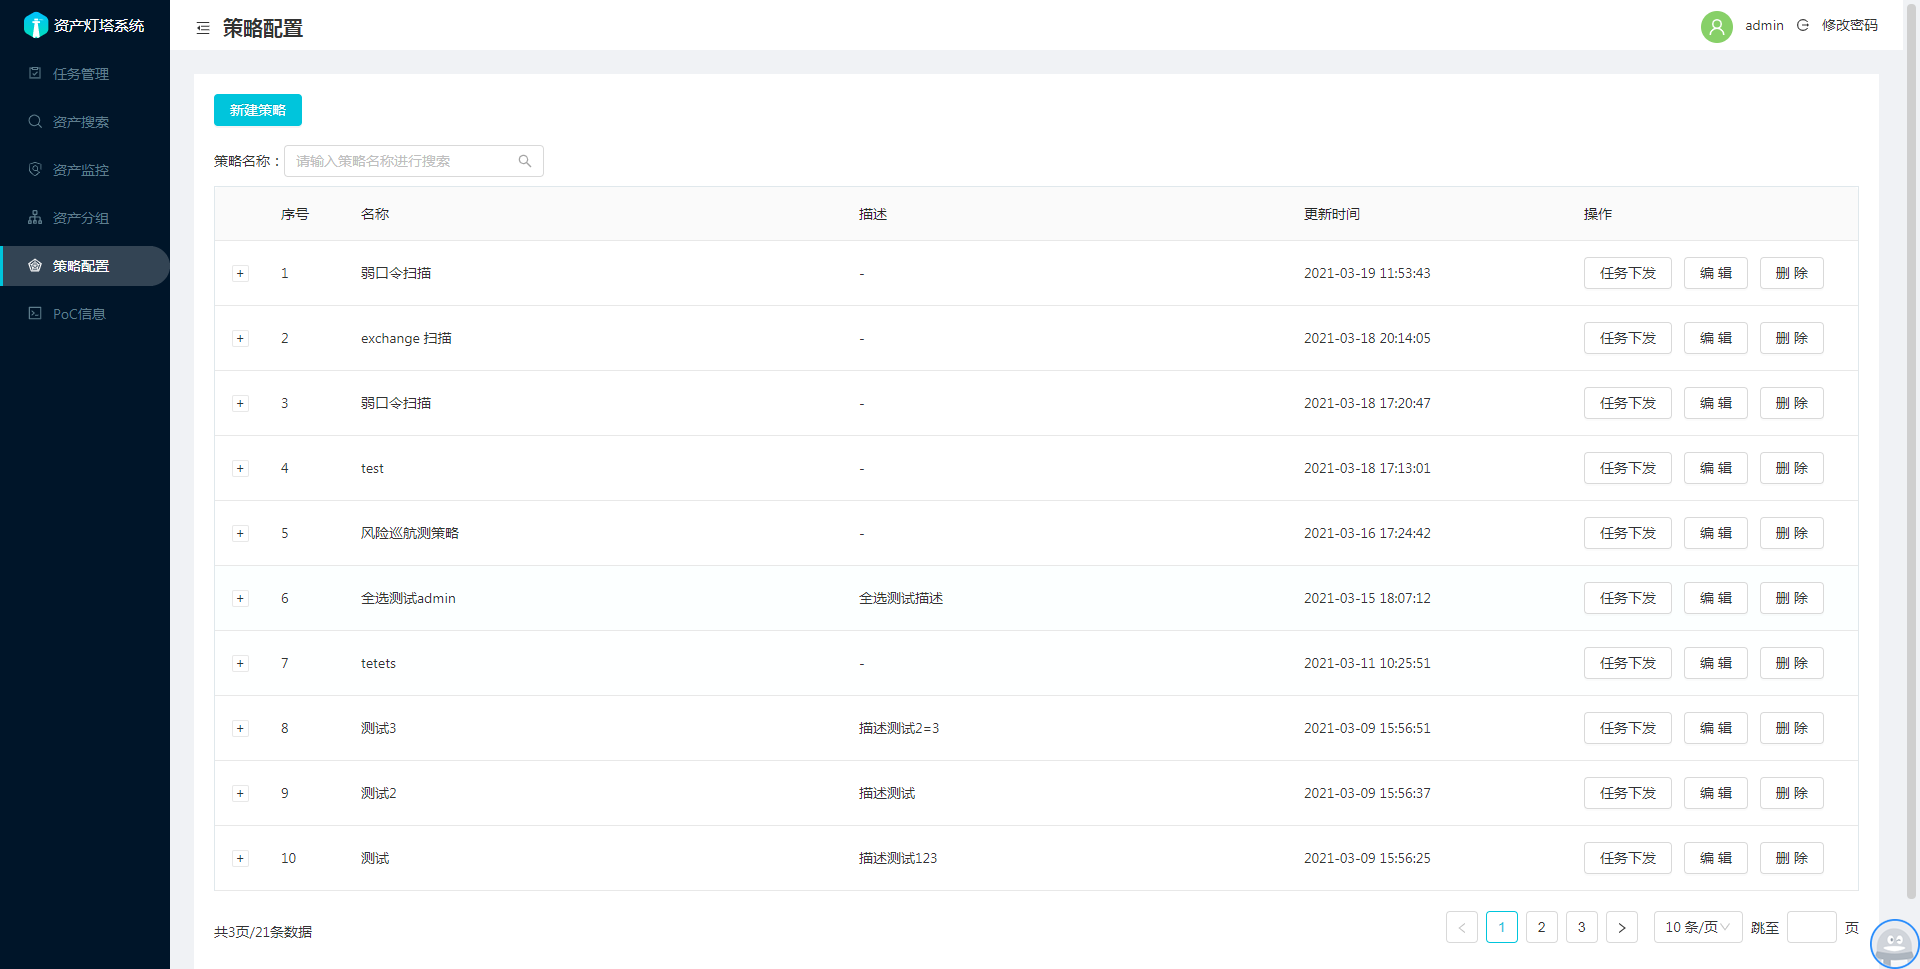Click the 新建策略 button
This screenshot has height=969, width=1920.
(258, 110)
